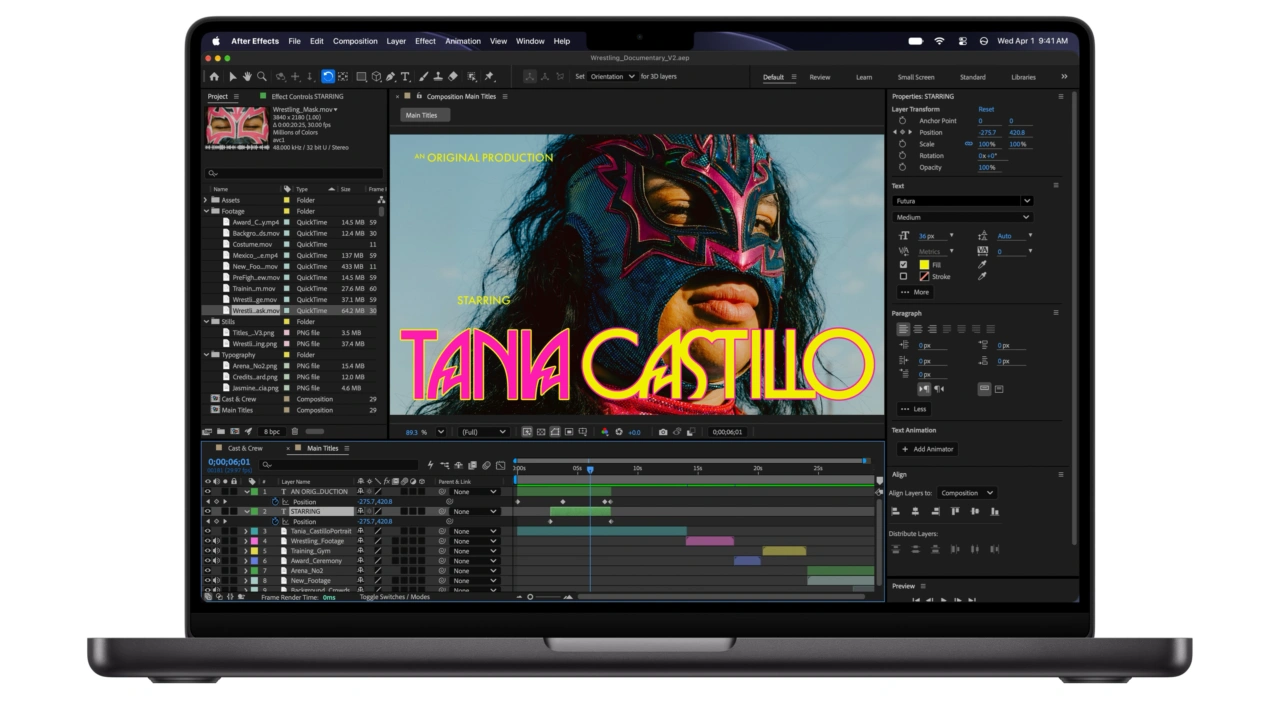Screen dimensions: 1280x713
Task: Click the Add Animator button
Action: [x=928, y=449]
